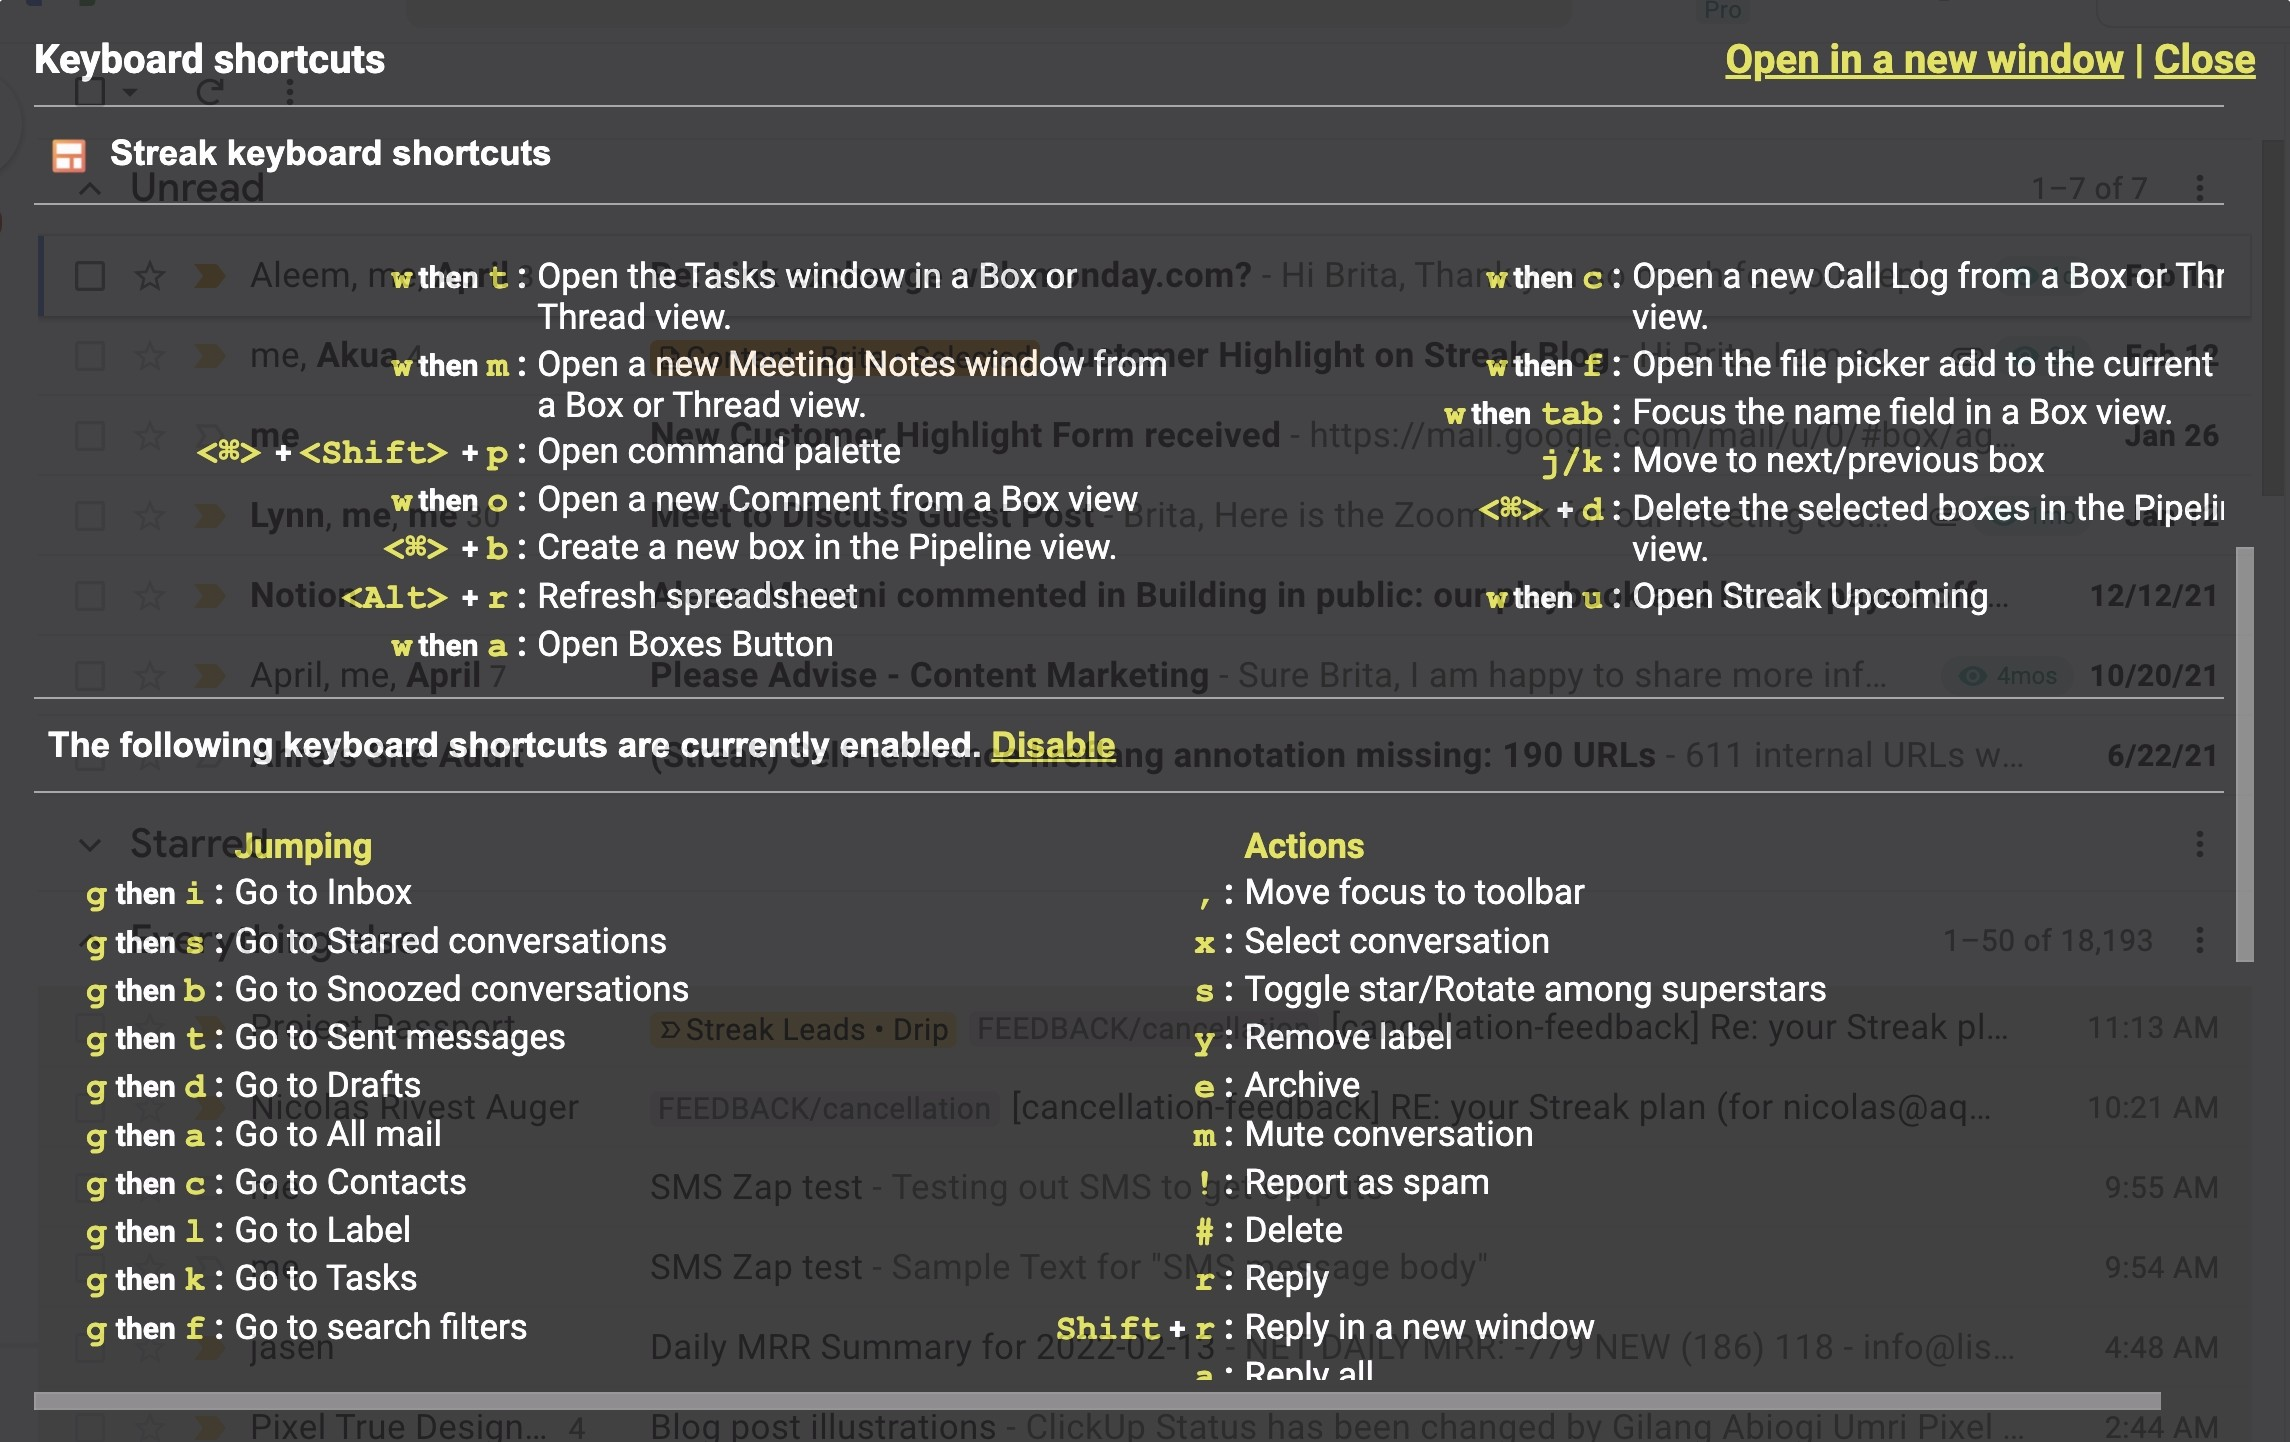Select checkbox for April, me email
2290x1442 pixels.
click(90, 676)
